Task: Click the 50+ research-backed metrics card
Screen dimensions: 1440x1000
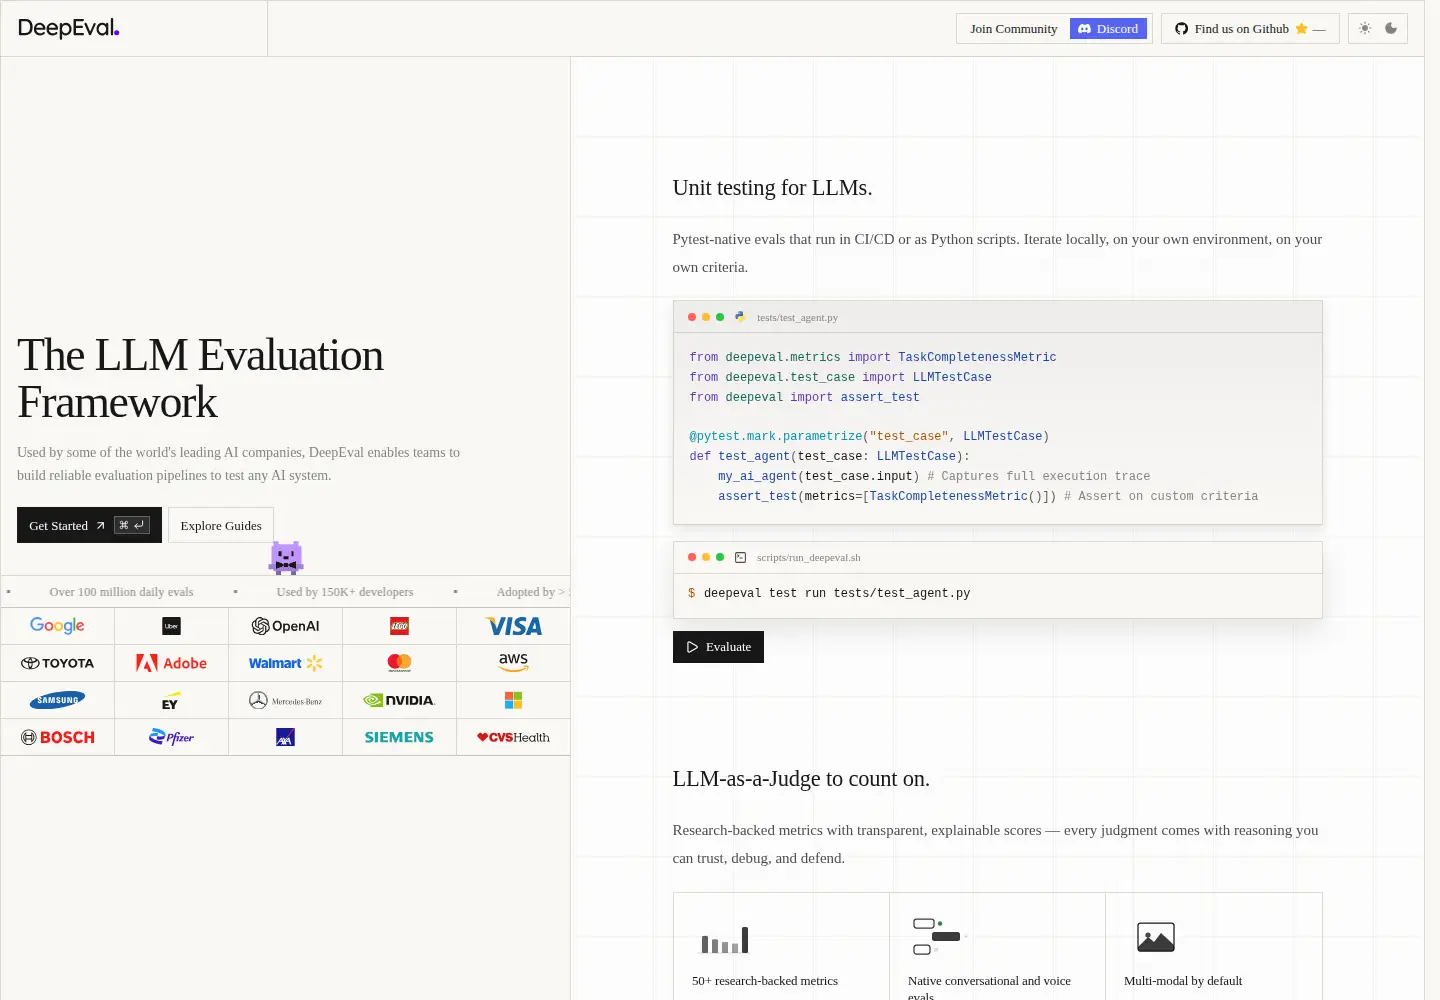Action: [x=781, y=946]
